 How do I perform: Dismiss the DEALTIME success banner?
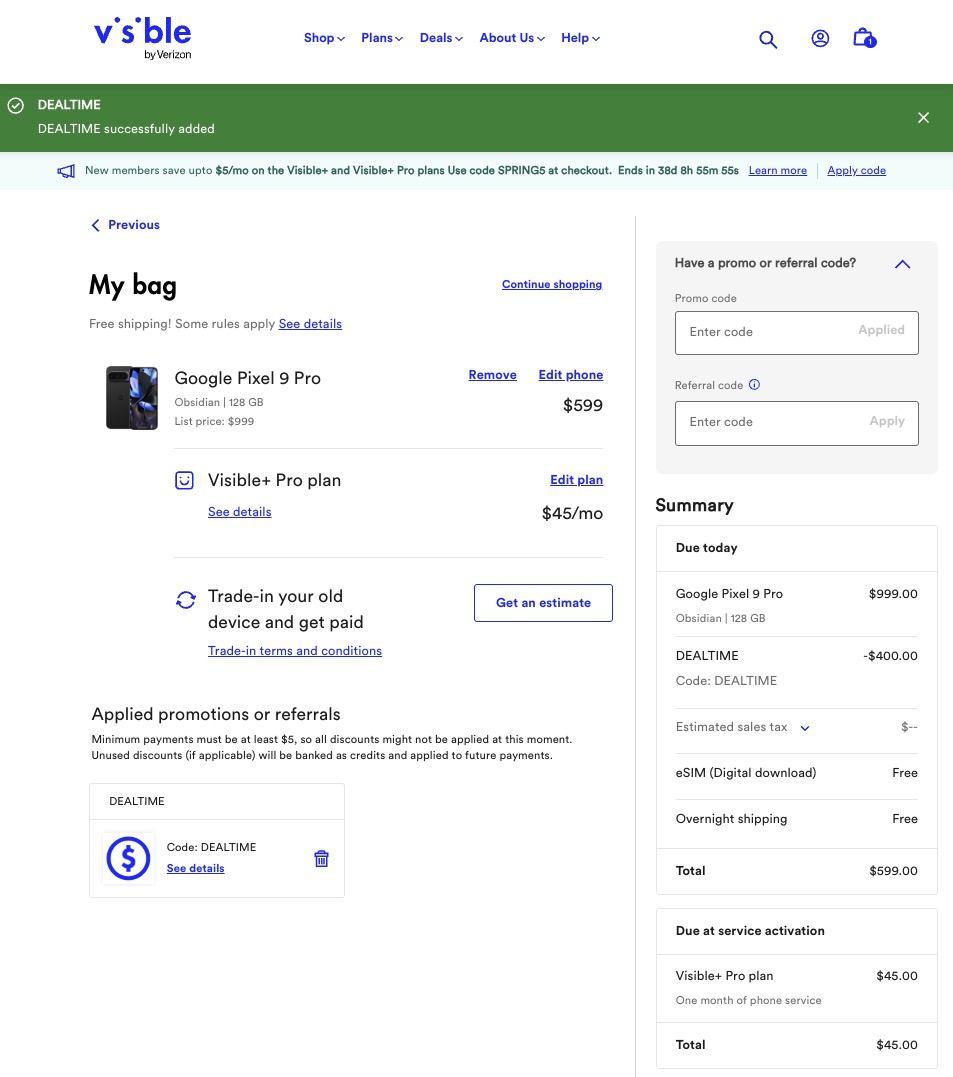(923, 118)
